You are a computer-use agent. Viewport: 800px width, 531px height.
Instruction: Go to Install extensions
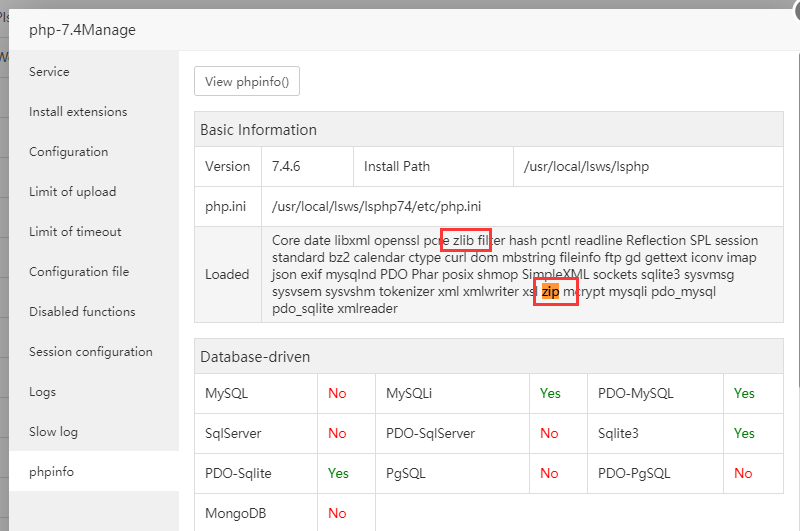78,112
